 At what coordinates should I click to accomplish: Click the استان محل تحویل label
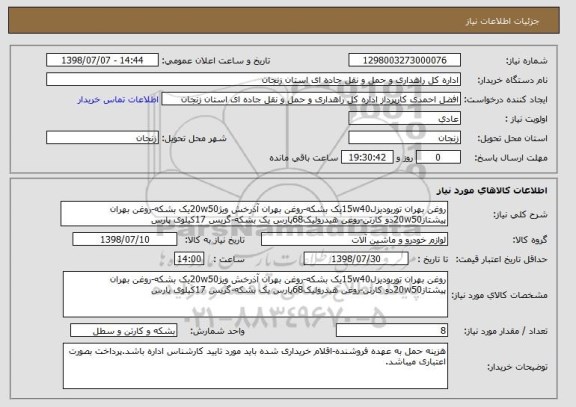pos(512,138)
